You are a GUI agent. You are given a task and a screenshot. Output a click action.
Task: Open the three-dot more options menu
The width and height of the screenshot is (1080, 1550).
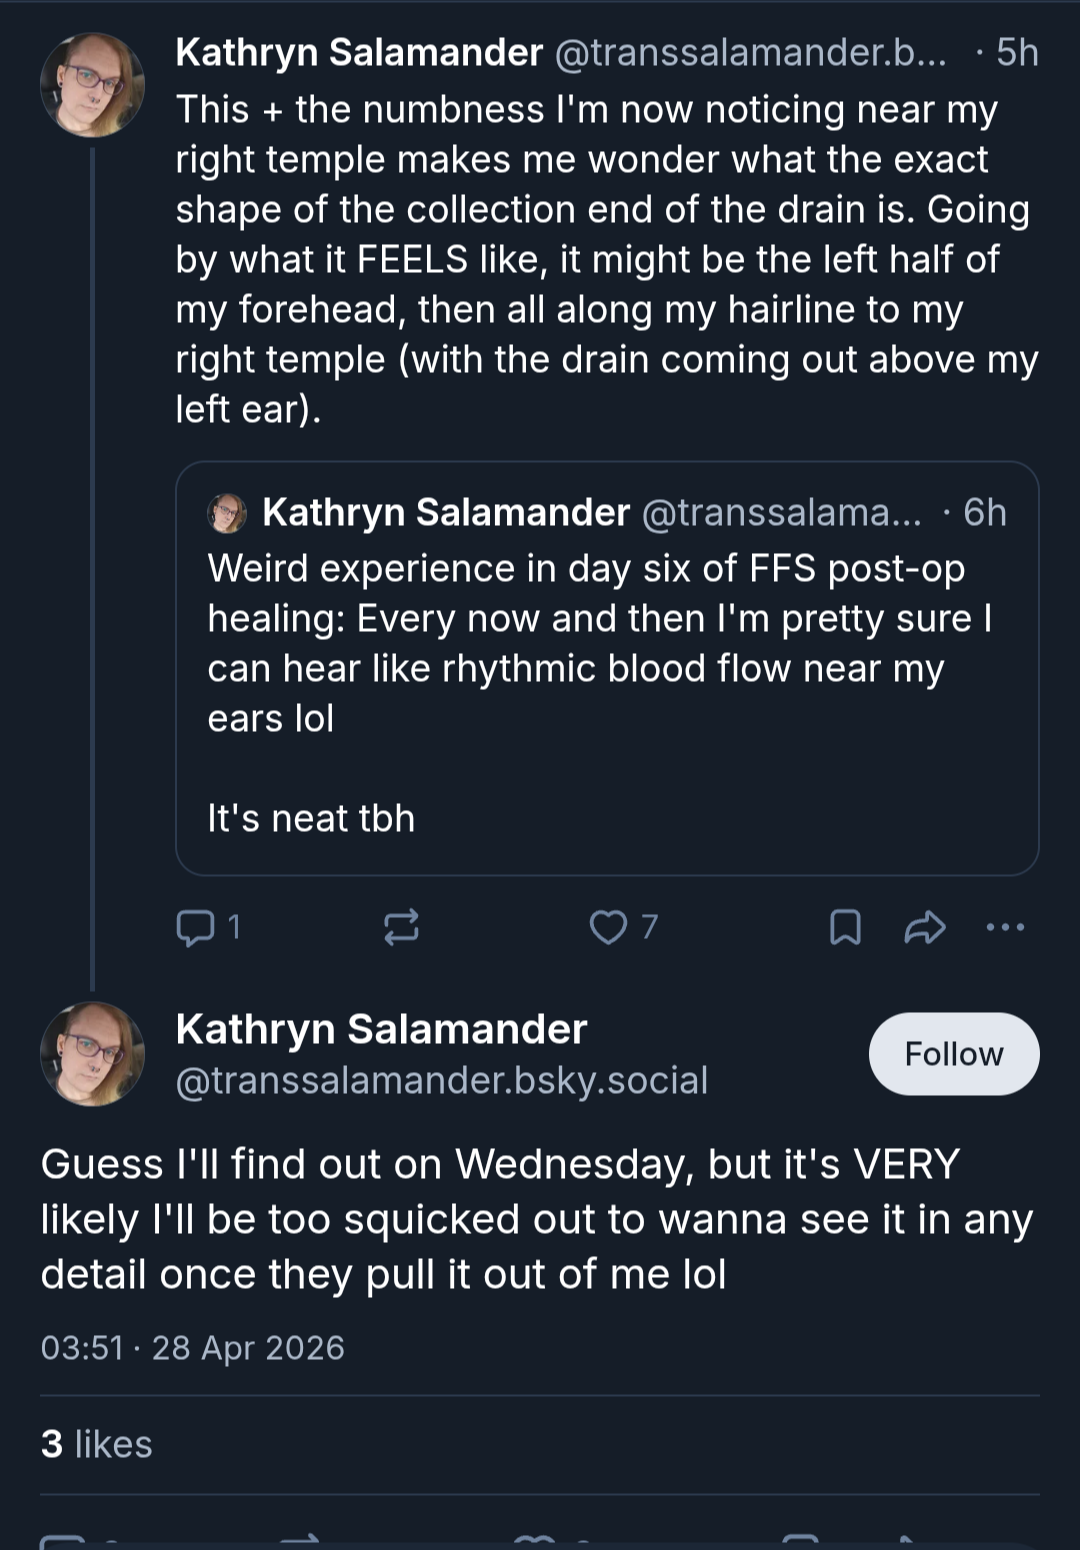[x=1005, y=927]
